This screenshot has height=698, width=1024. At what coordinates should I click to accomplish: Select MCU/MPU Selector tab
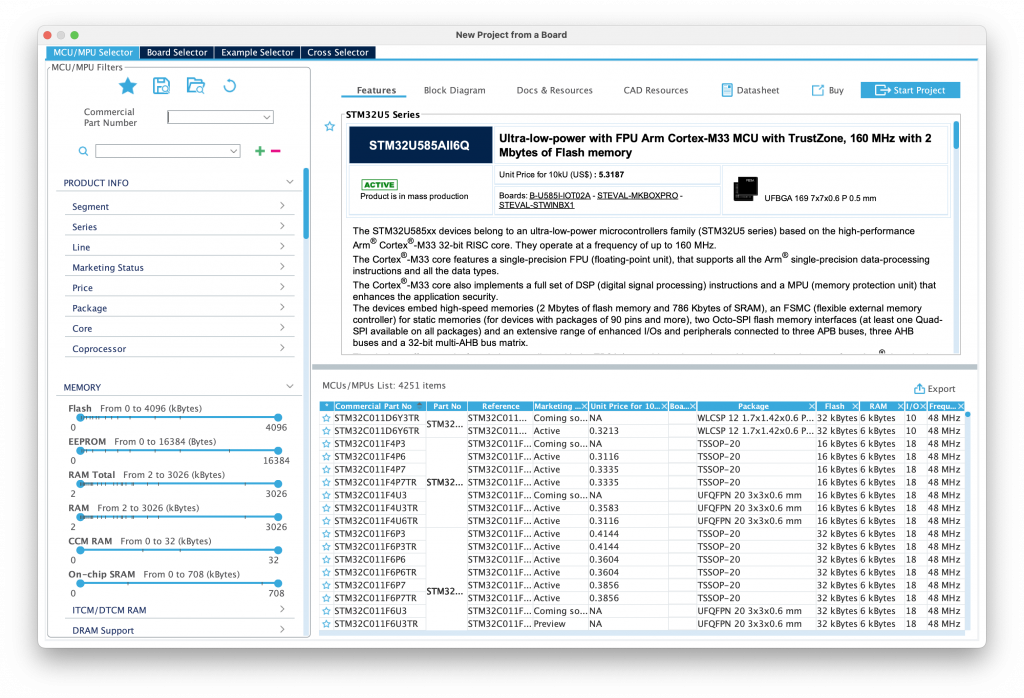coord(93,52)
